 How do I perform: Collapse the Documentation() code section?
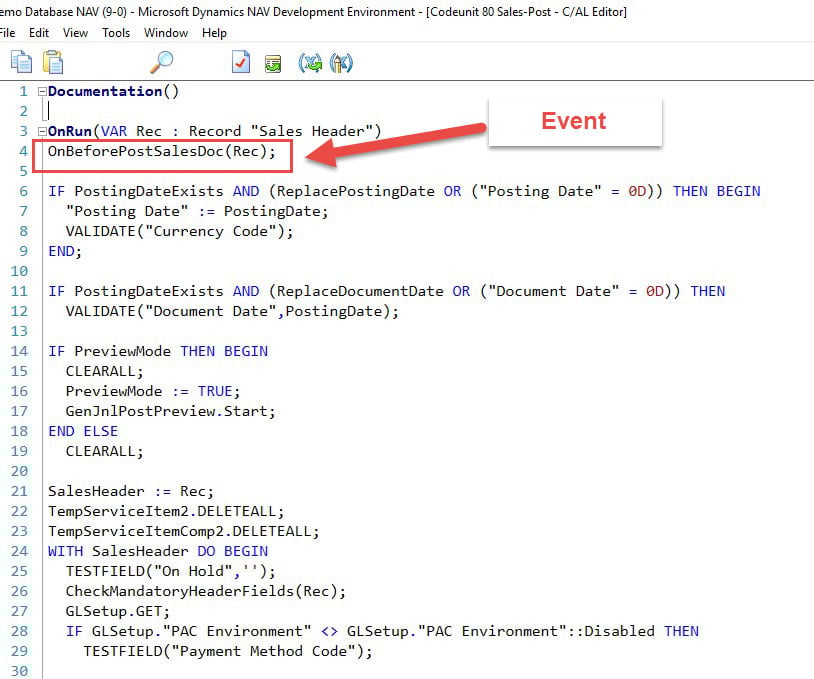[x=41, y=91]
